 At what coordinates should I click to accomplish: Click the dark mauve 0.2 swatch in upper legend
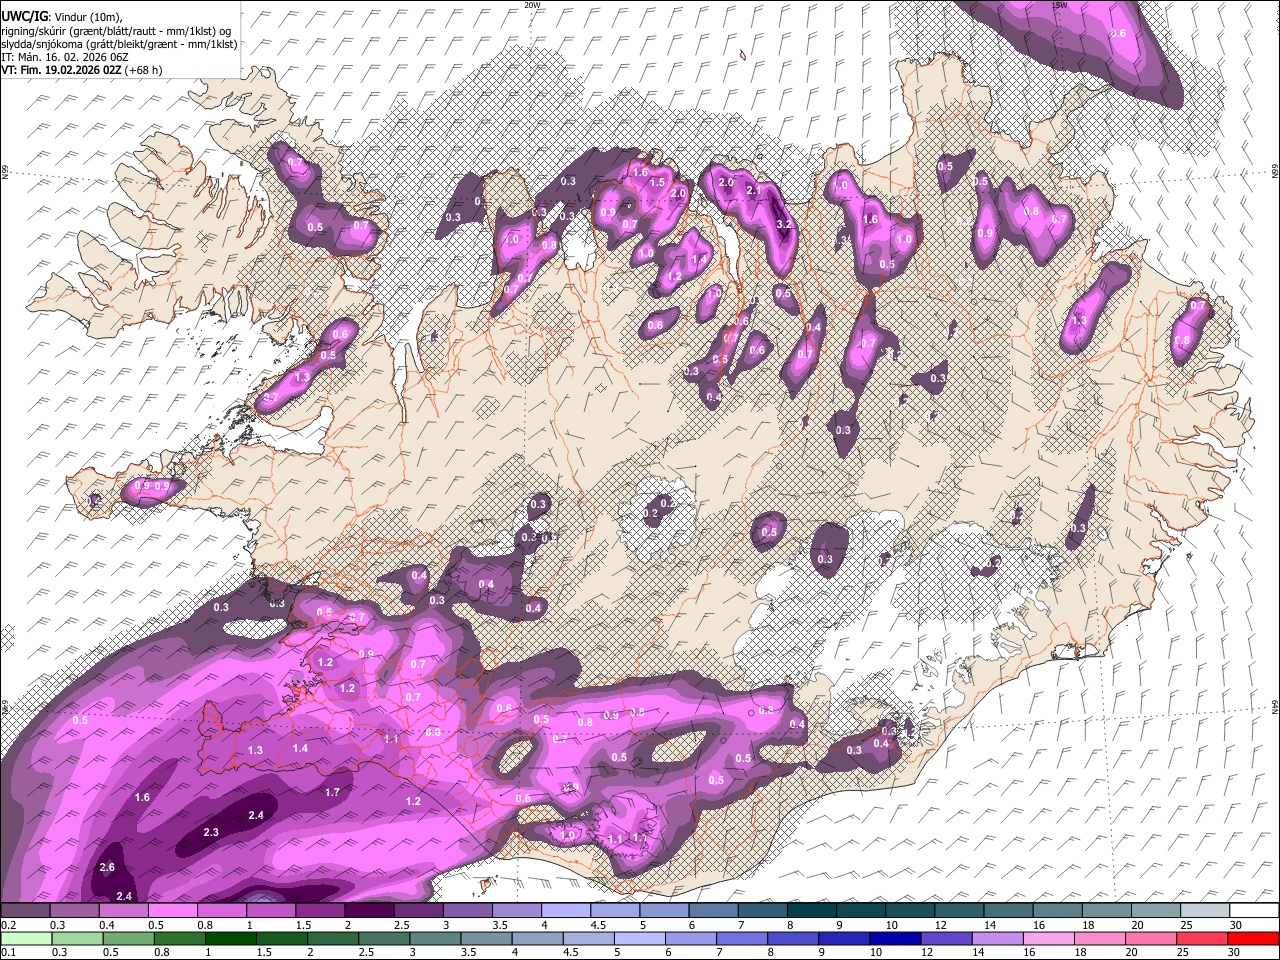tap(25, 911)
